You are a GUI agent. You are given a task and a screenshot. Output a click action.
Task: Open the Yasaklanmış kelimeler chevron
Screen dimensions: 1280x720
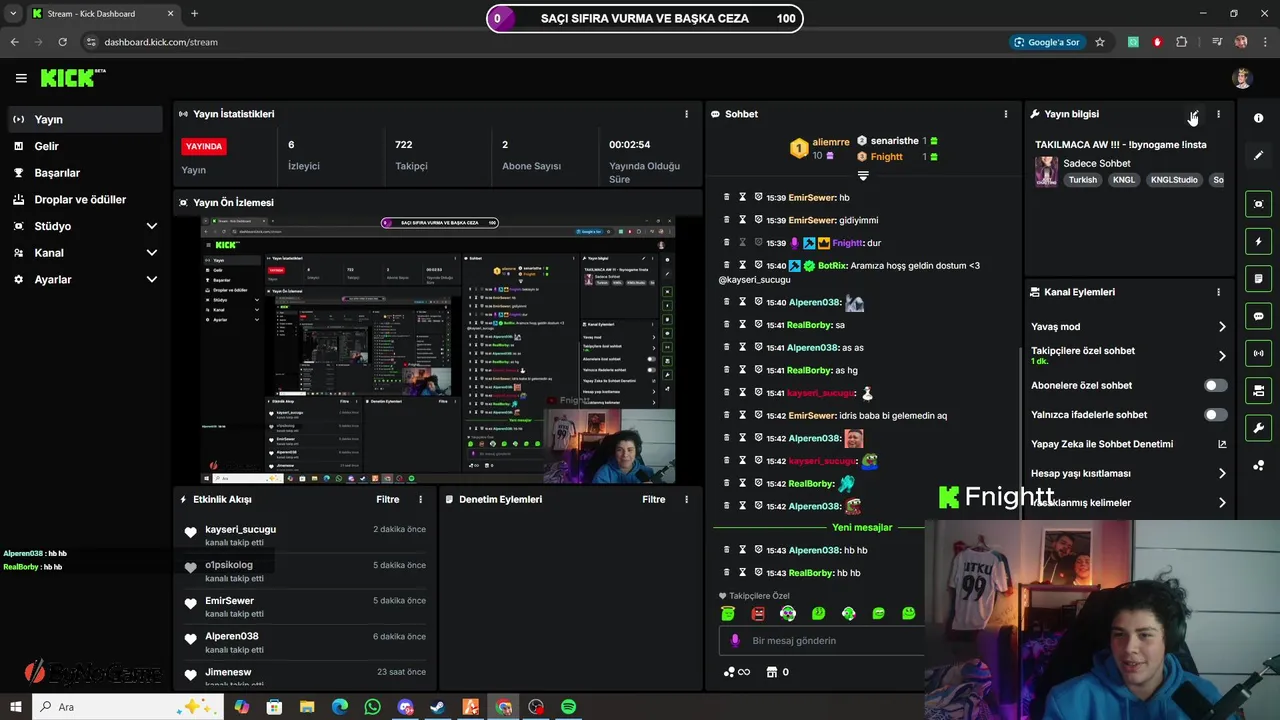(x=1222, y=503)
